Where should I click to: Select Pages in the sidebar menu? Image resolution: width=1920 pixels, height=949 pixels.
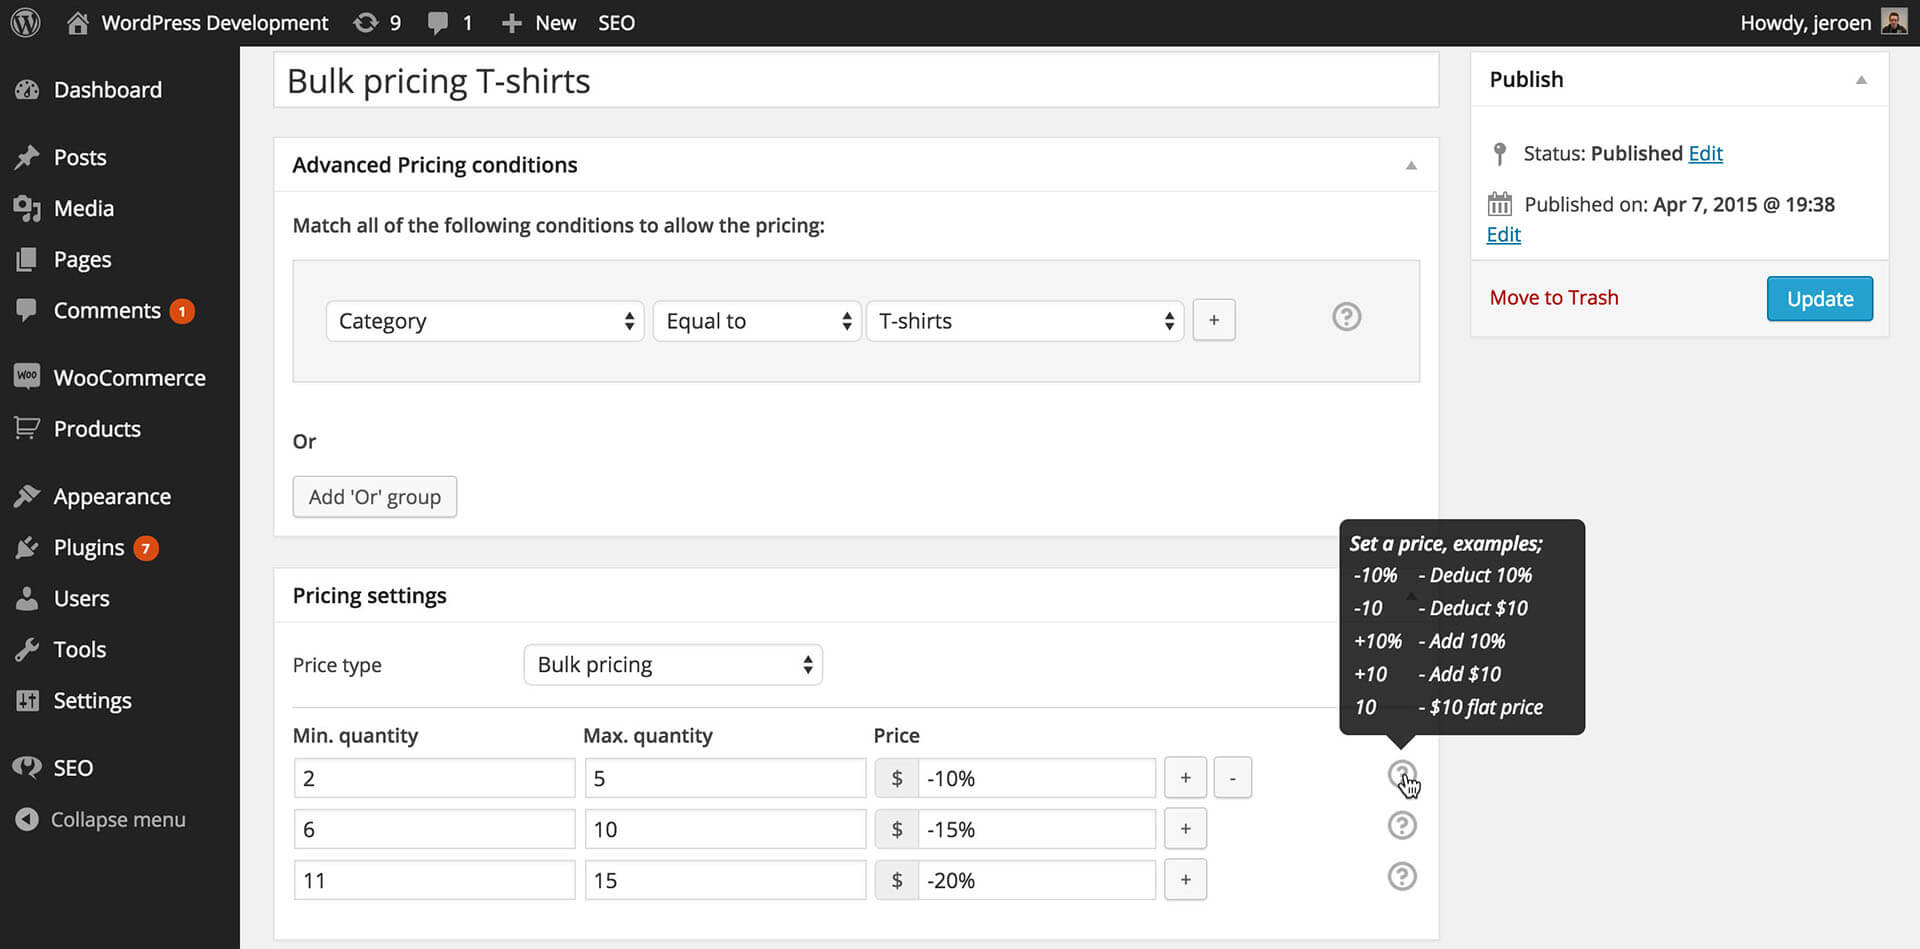pos(27,259)
